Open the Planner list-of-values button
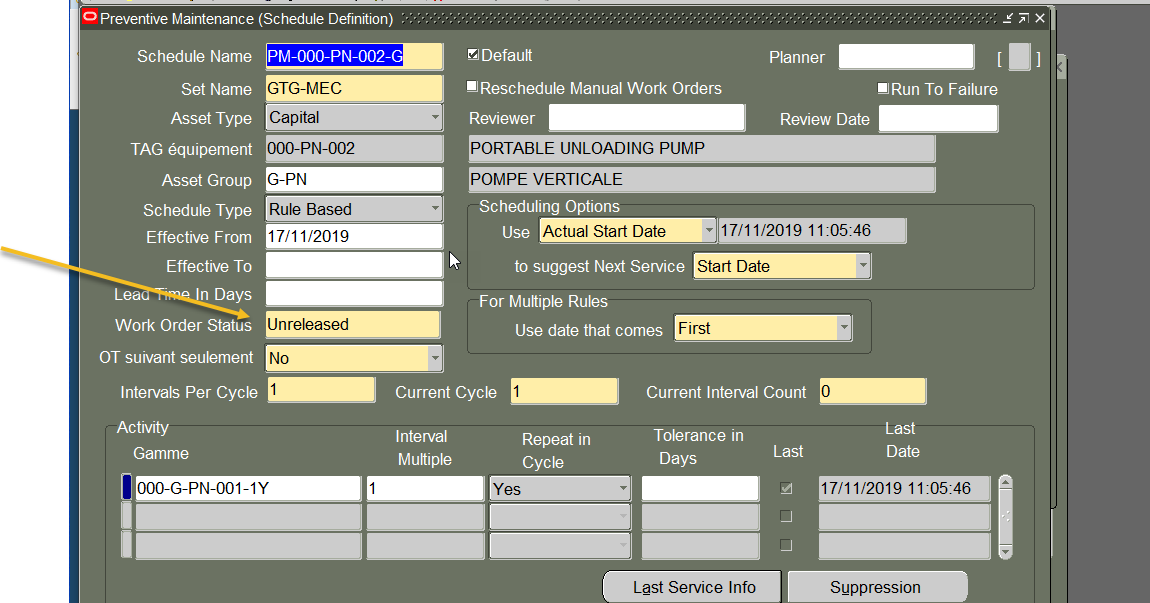 point(1020,56)
